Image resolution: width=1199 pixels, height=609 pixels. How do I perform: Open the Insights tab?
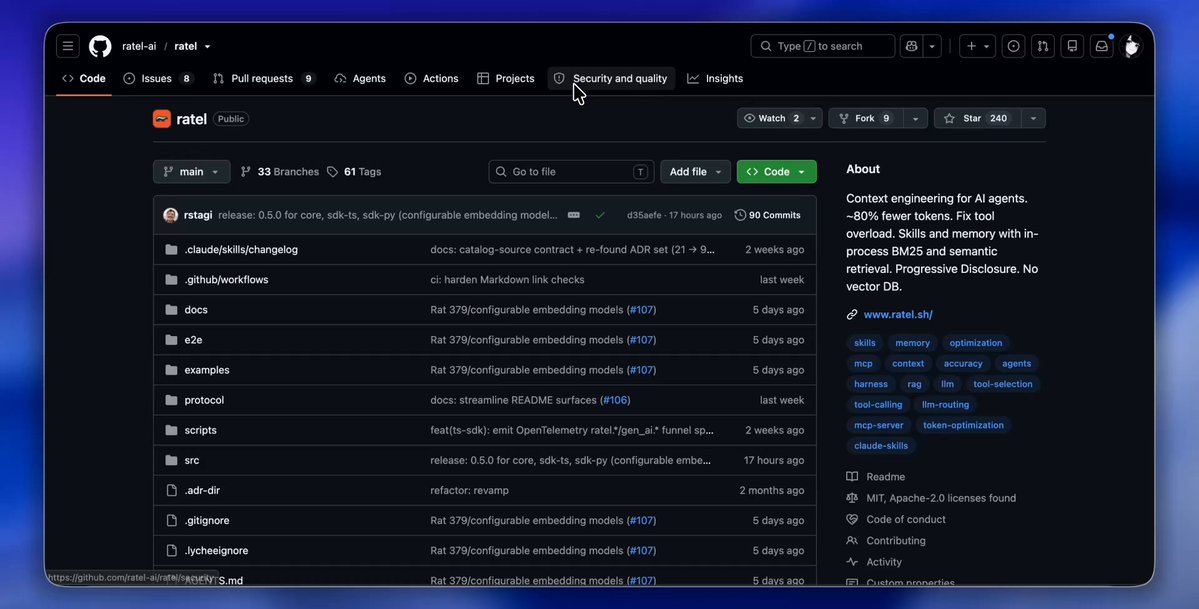[x=715, y=78]
